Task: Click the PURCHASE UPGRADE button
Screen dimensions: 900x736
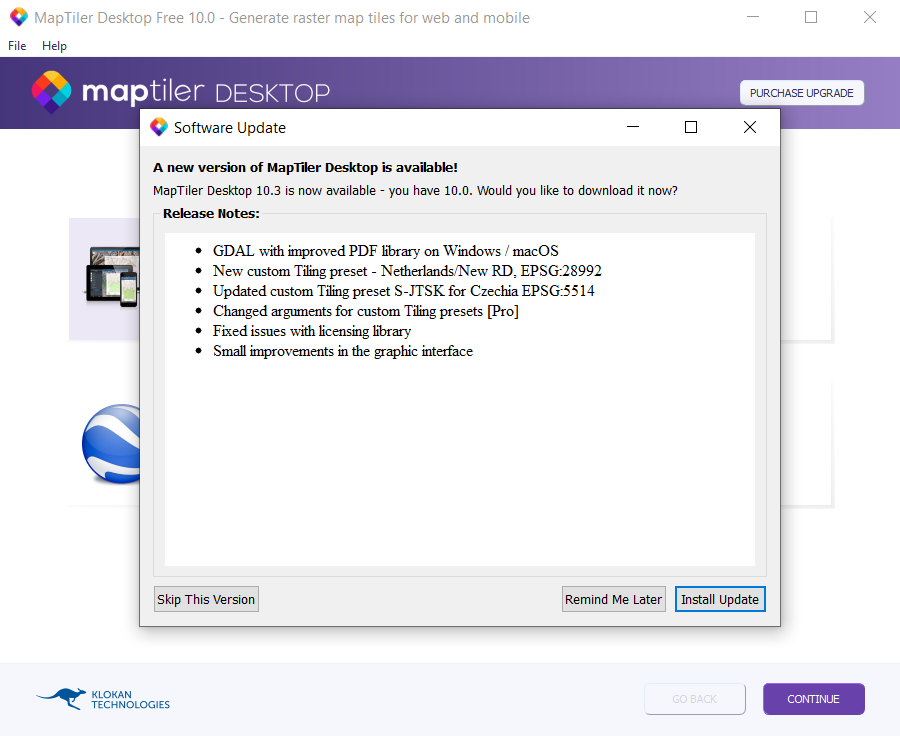Action: point(801,92)
